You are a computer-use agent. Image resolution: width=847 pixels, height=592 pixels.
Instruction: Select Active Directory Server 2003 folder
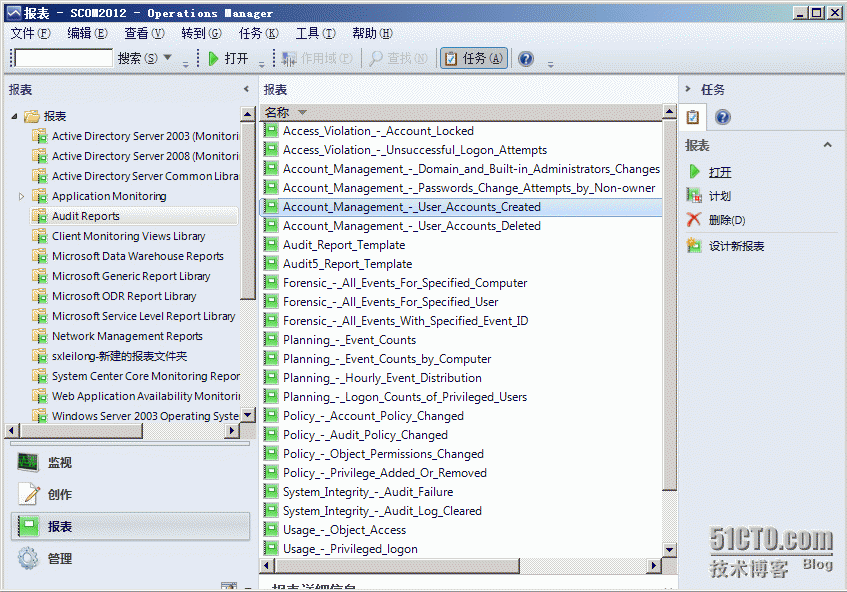135,136
